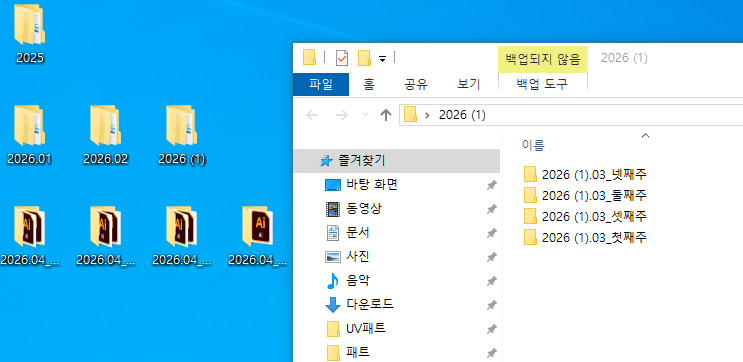Select the 2026.02 desktop folder

click(106, 136)
